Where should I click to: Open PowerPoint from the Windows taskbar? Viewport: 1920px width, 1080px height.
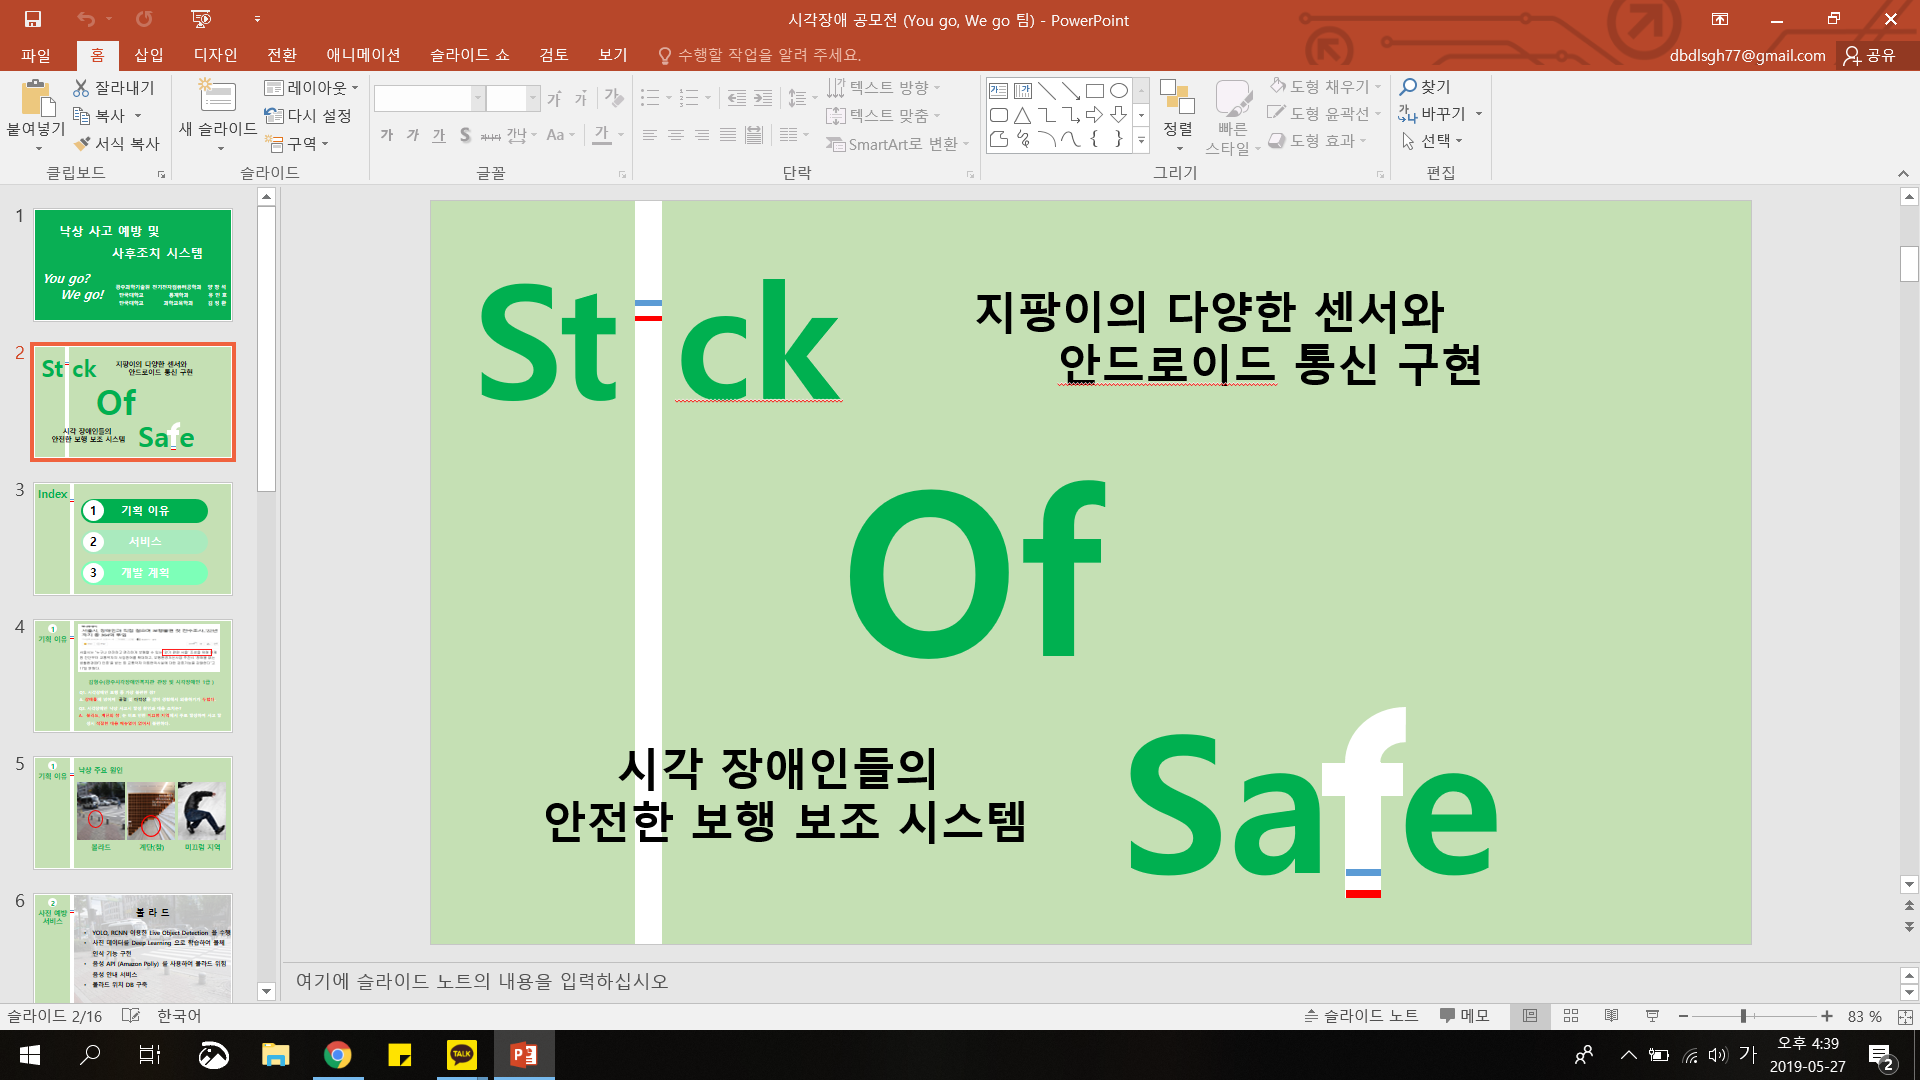[523, 1055]
